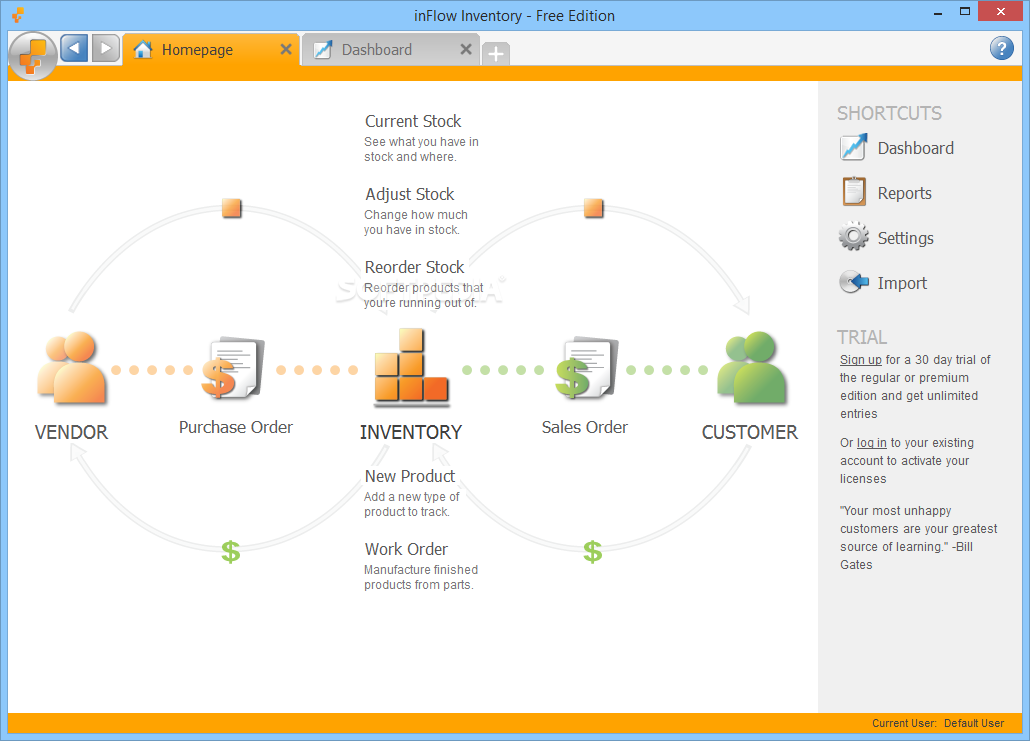Image resolution: width=1030 pixels, height=741 pixels.
Task: Click the orange square above Purchase Order
Action: point(231,208)
